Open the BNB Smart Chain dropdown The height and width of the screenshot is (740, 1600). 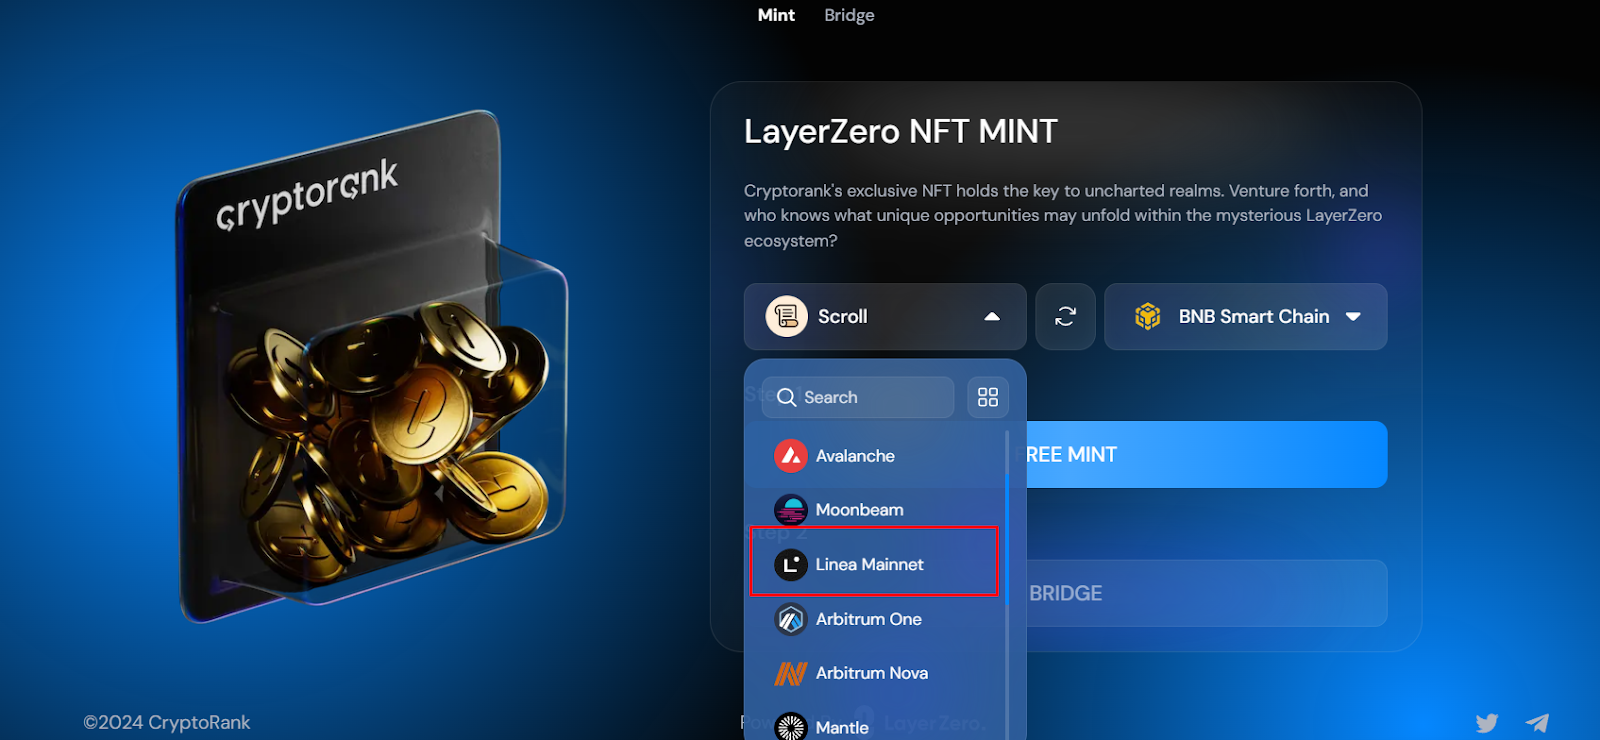tap(1245, 316)
